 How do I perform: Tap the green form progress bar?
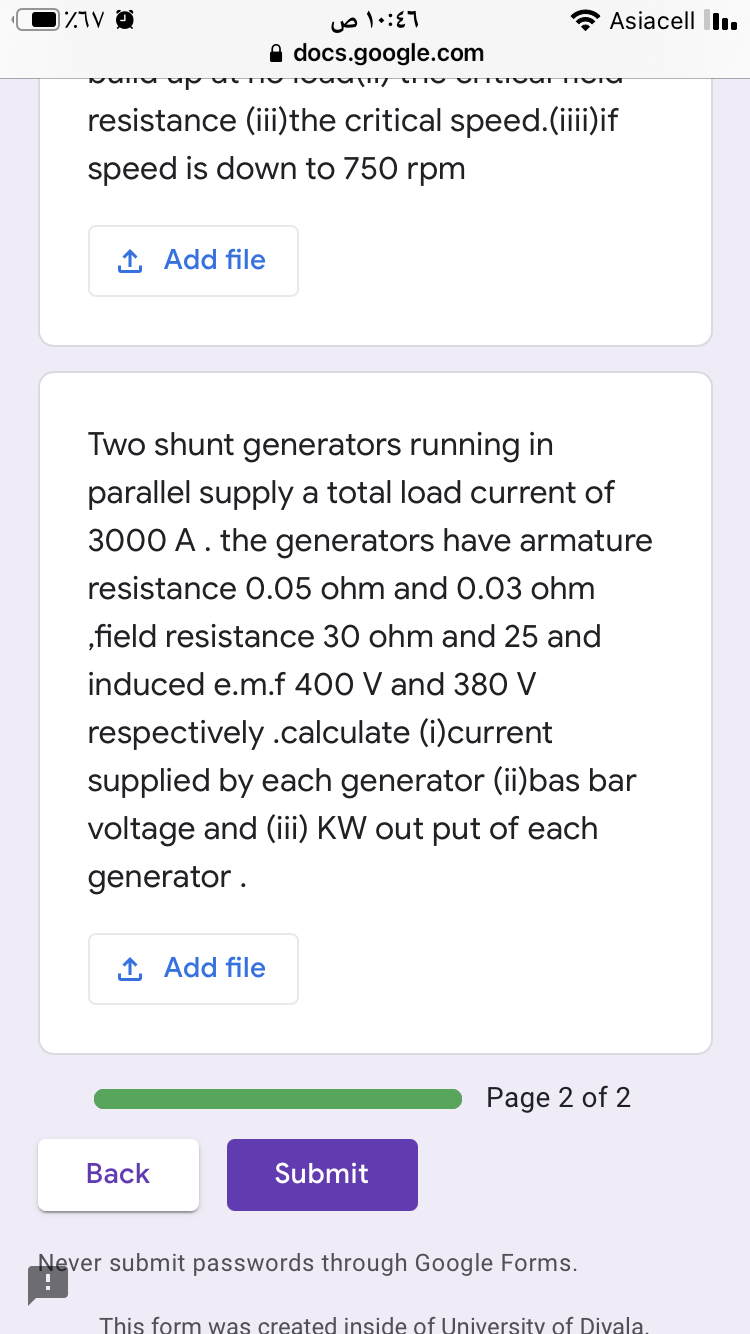[278, 1099]
